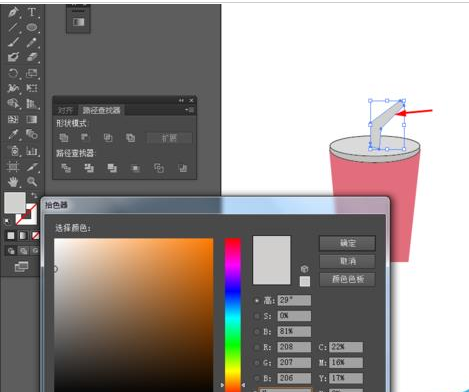
Task: Select the Symbol Sprayer tool
Action: tap(14, 151)
